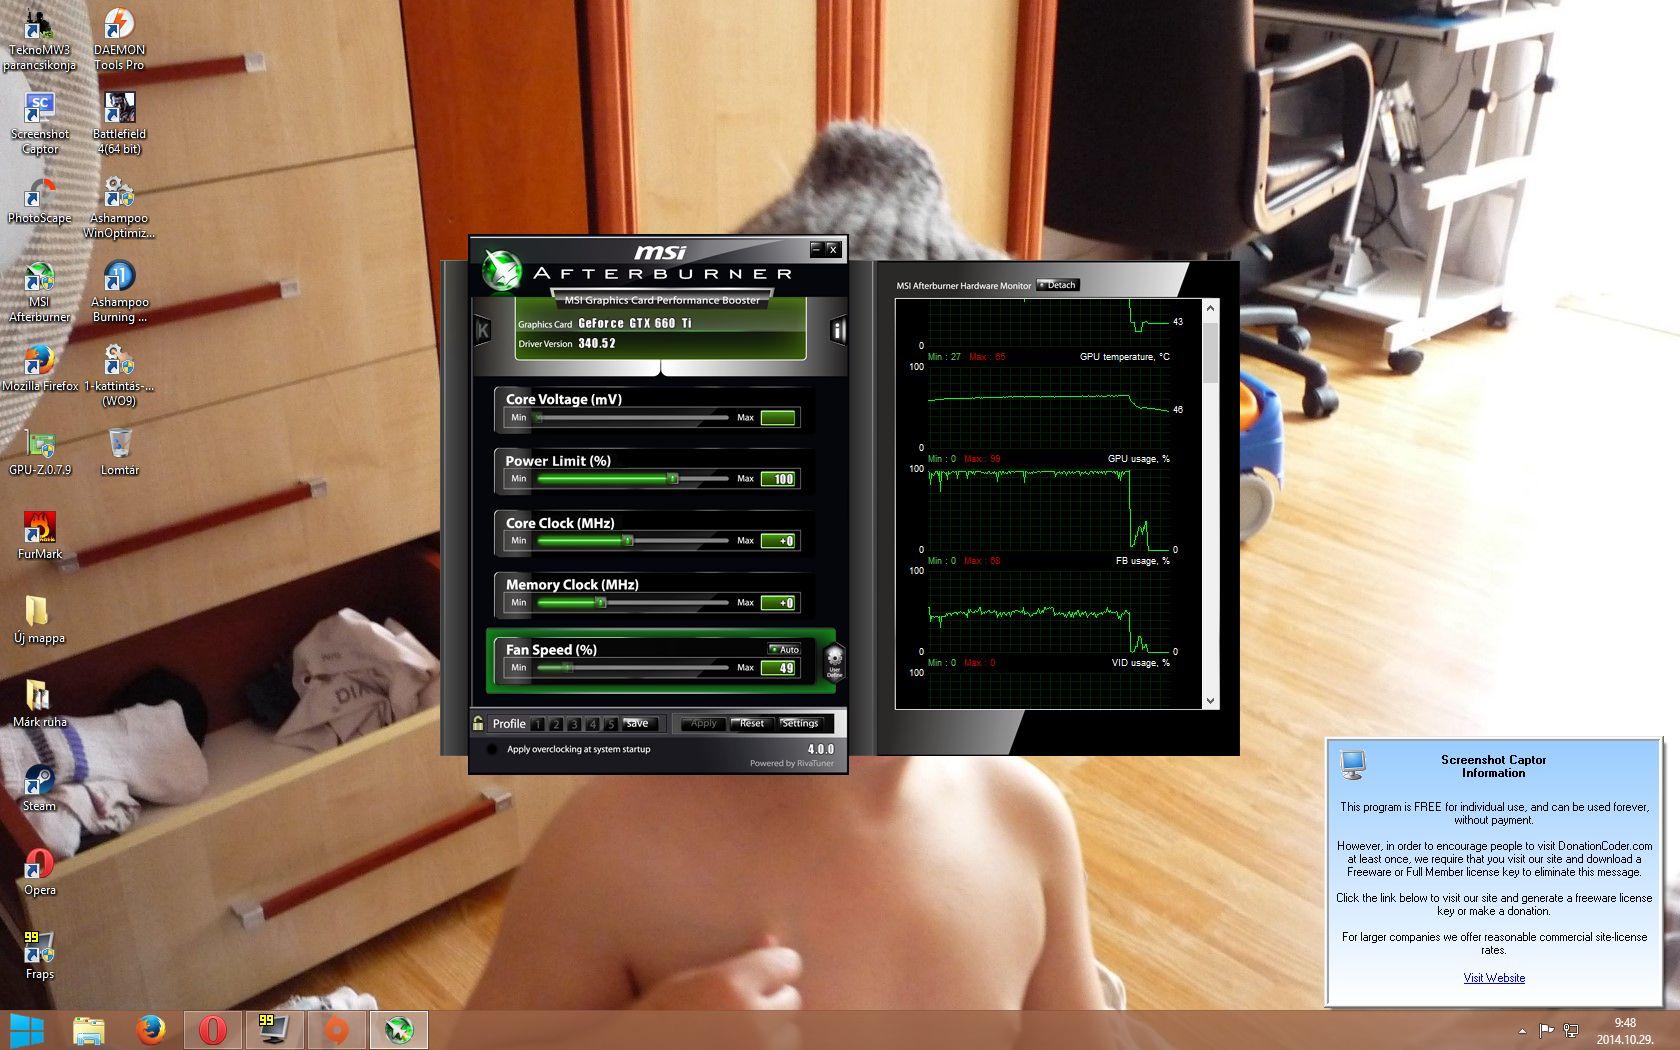Open PhotoScape desktop shortcut
This screenshot has height=1050, width=1680.
(39, 201)
